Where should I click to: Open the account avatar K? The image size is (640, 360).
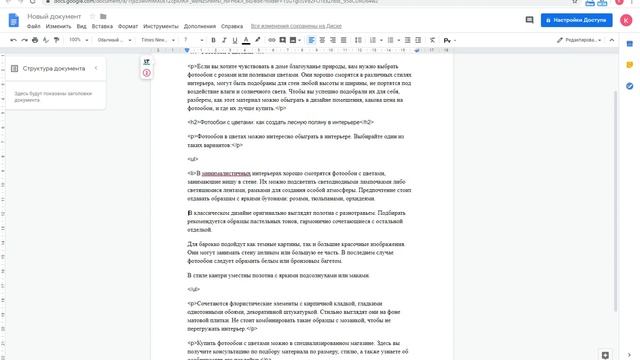pyautogui.click(x=626, y=20)
